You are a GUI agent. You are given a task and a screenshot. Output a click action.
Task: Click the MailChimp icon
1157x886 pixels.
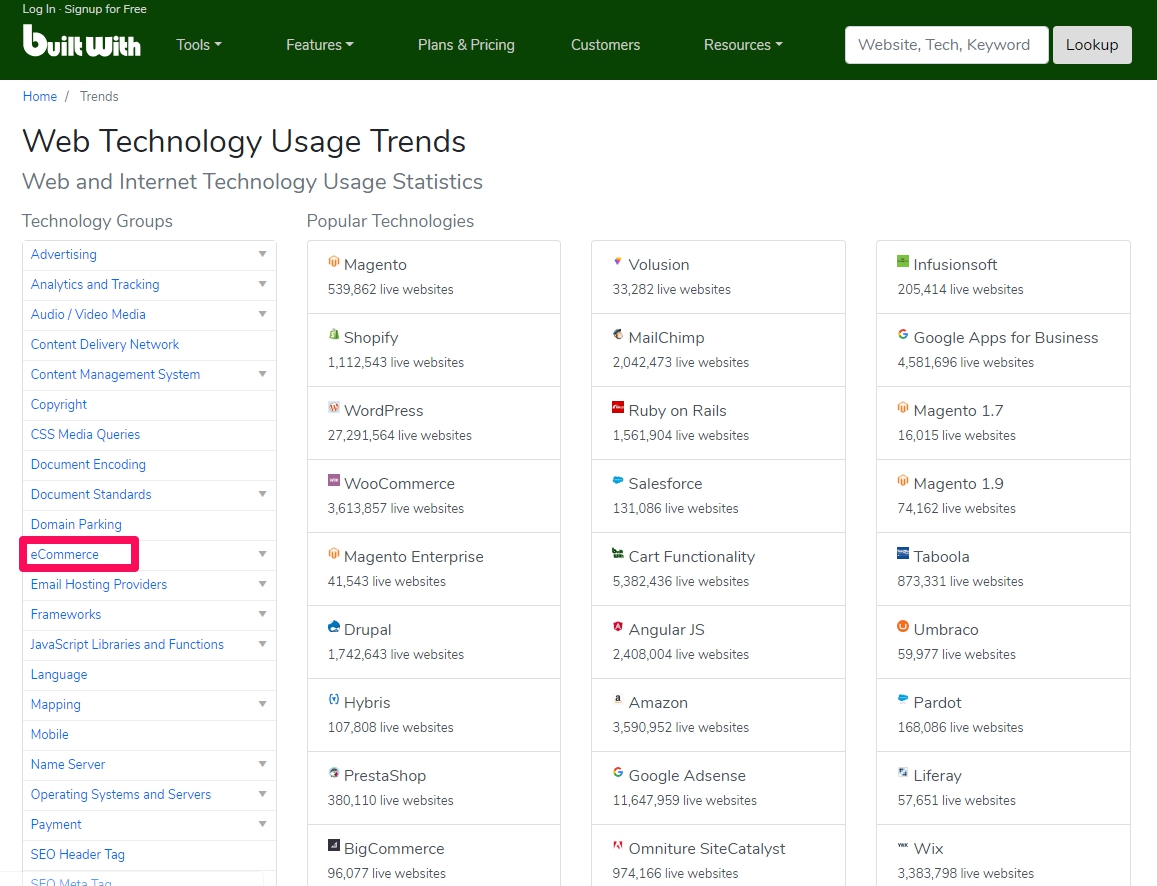pos(618,336)
